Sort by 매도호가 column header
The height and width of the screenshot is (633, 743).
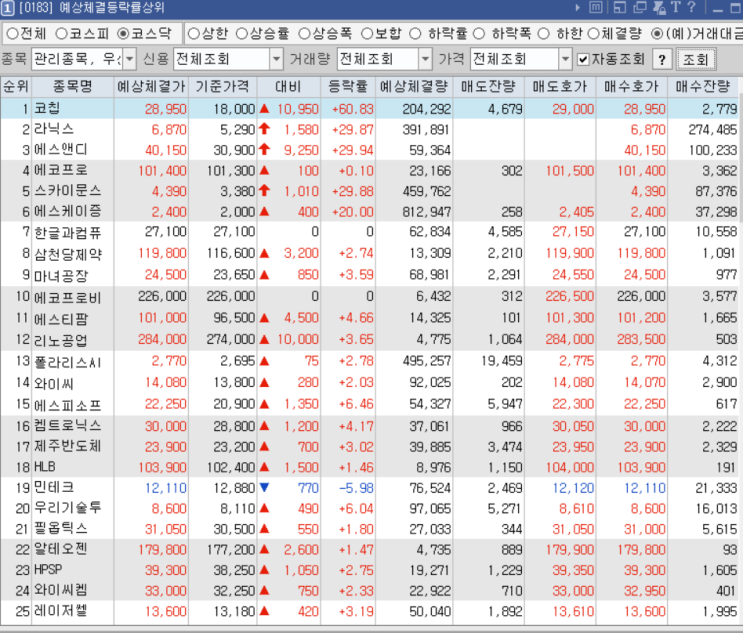tap(560, 87)
